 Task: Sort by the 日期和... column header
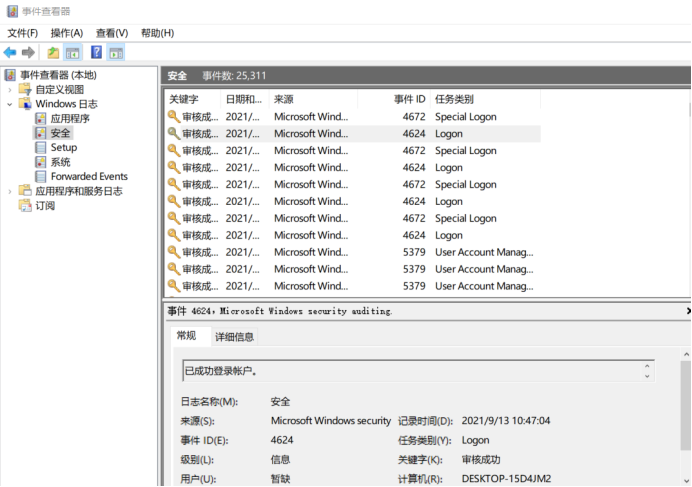(x=244, y=99)
